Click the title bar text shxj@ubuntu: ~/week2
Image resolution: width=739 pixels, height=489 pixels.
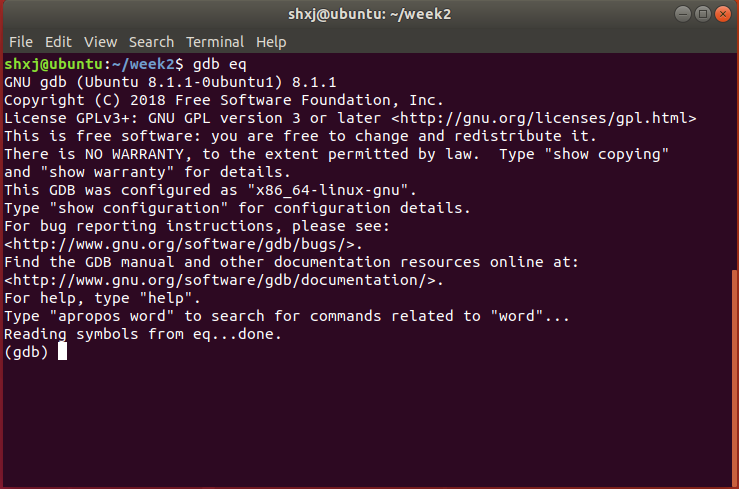pyautogui.click(x=369, y=14)
